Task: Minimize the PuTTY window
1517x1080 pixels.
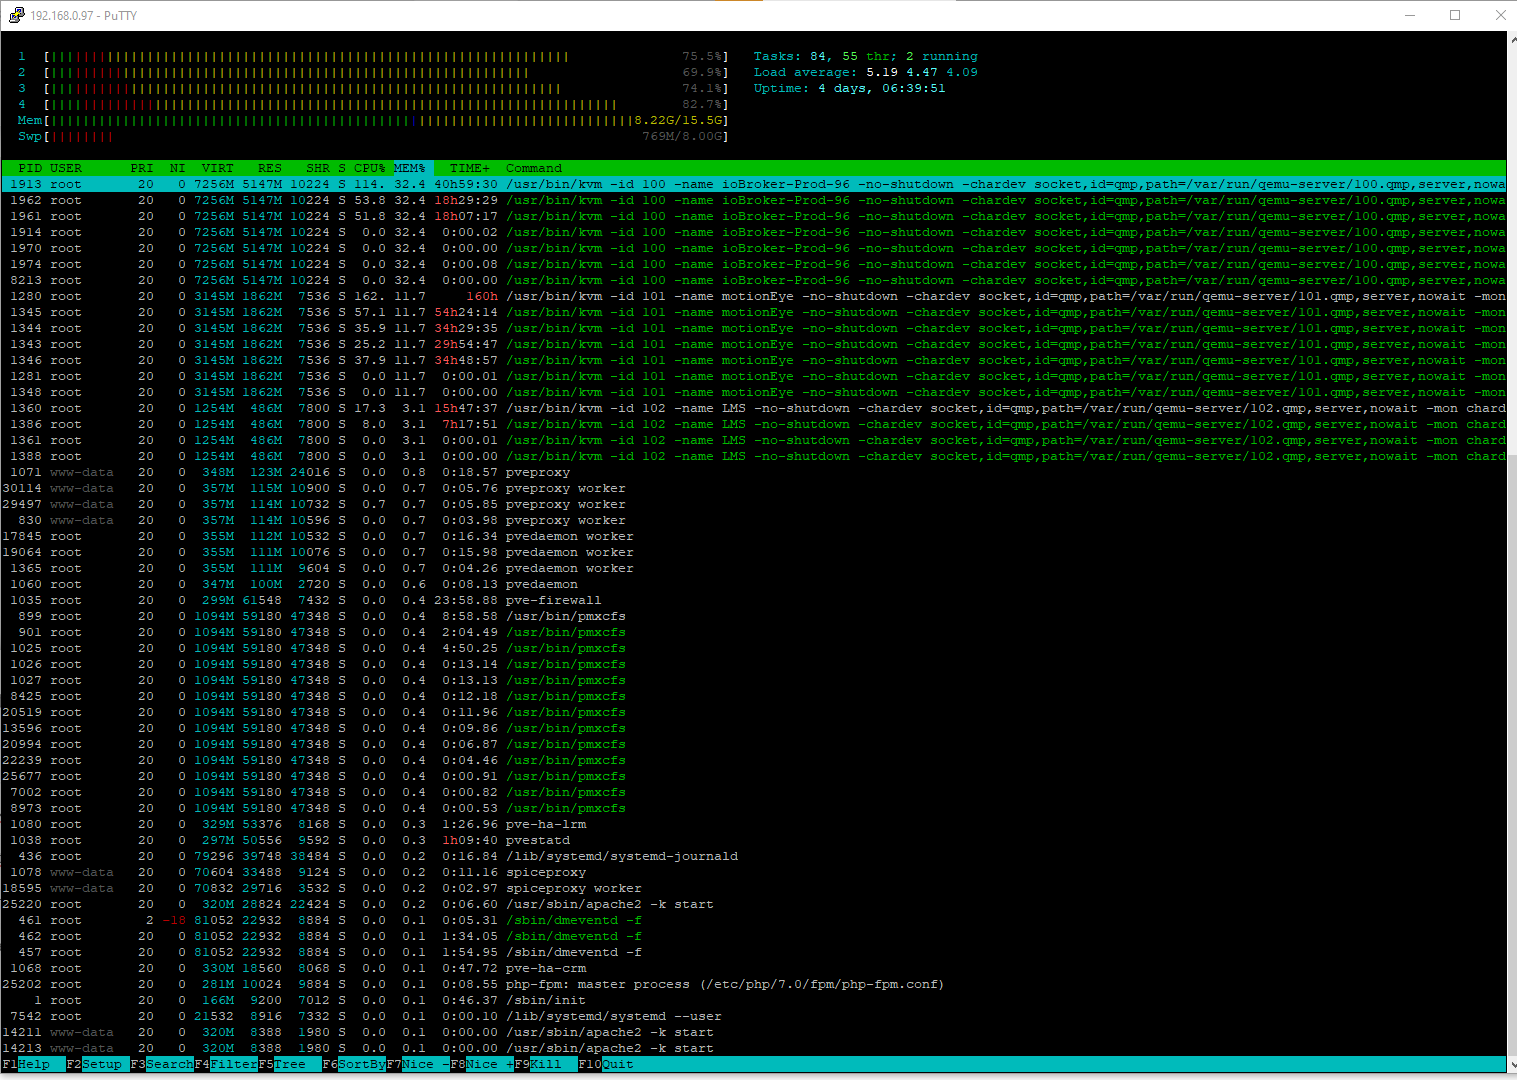Action: (1410, 15)
